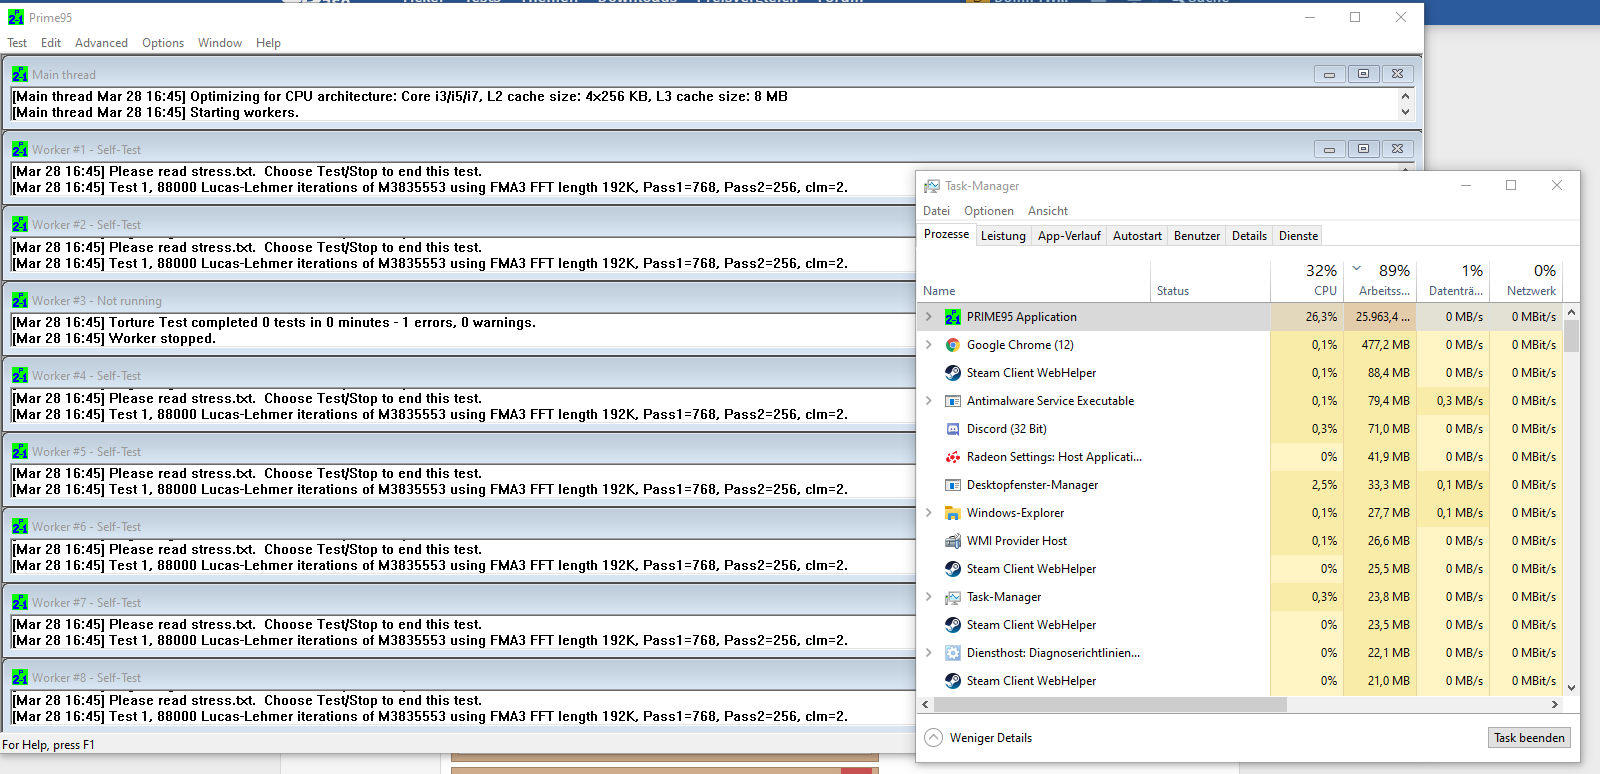
Task: Click the sort arrow above Arbeitsspeicher column
Action: click(x=1357, y=268)
